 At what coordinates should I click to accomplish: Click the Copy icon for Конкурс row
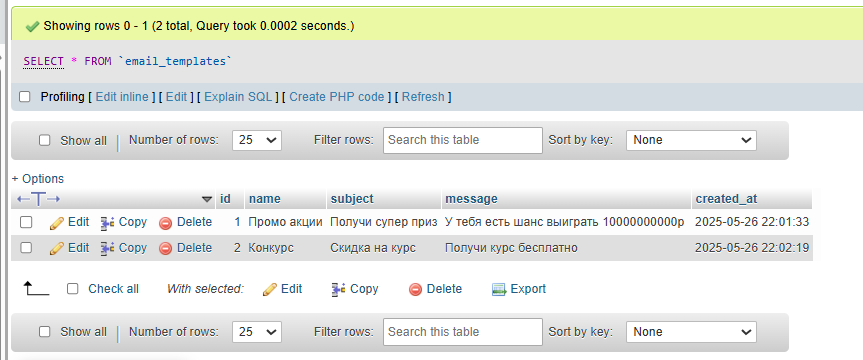click(107, 248)
